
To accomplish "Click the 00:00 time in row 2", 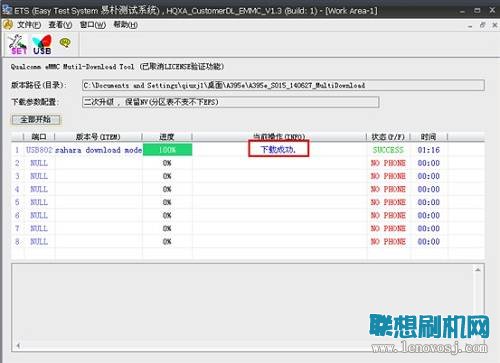I will [x=429, y=163].
